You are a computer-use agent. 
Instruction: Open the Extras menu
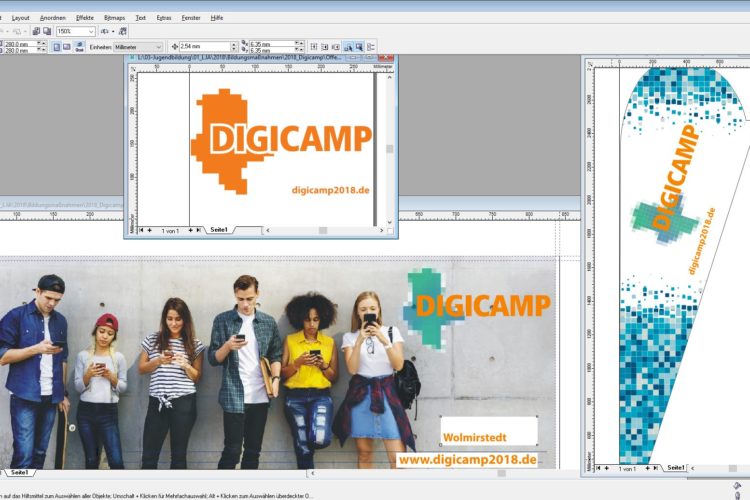click(164, 18)
